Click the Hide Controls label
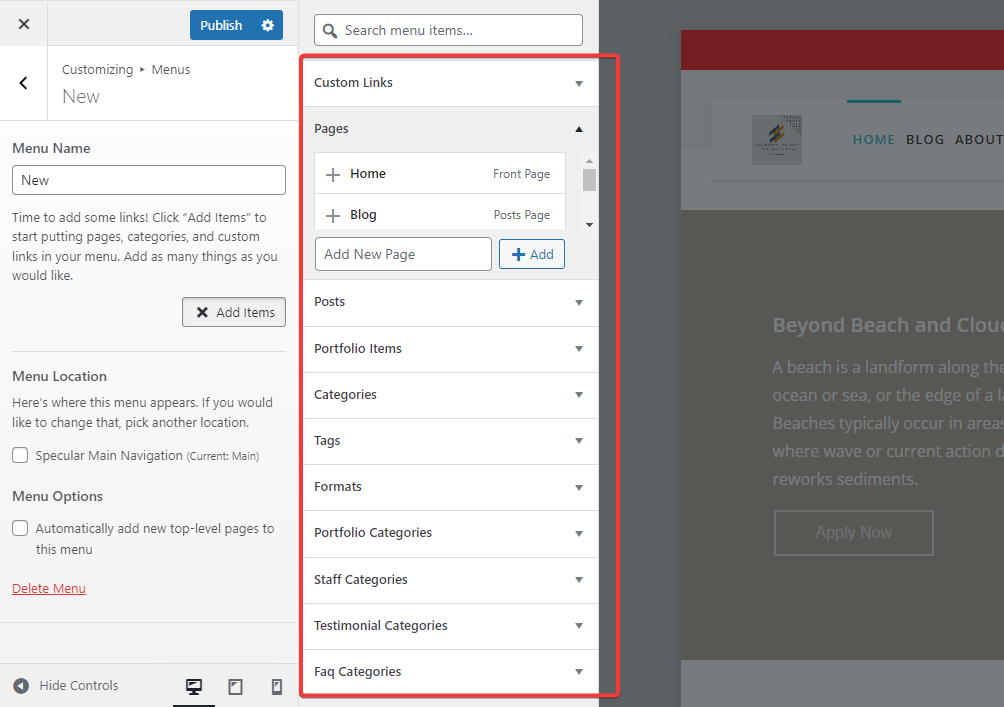 pyautogui.click(x=79, y=686)
